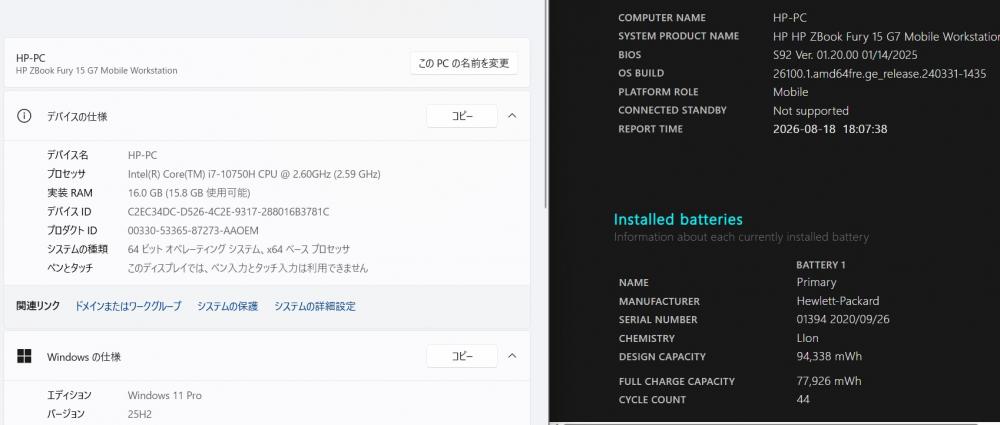Click the Windows 11 Pro edition value
This screenshot has height=425, width=1000.
pos(165,396)
